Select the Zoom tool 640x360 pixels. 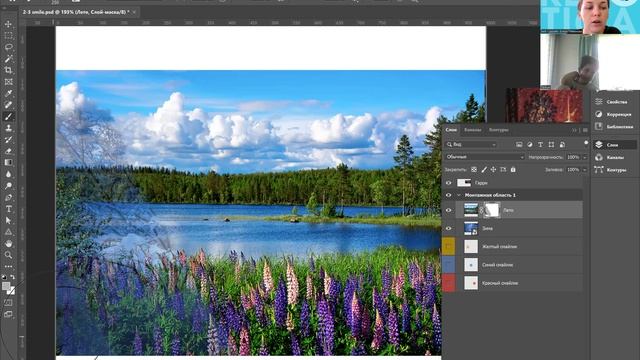point(8,255)
